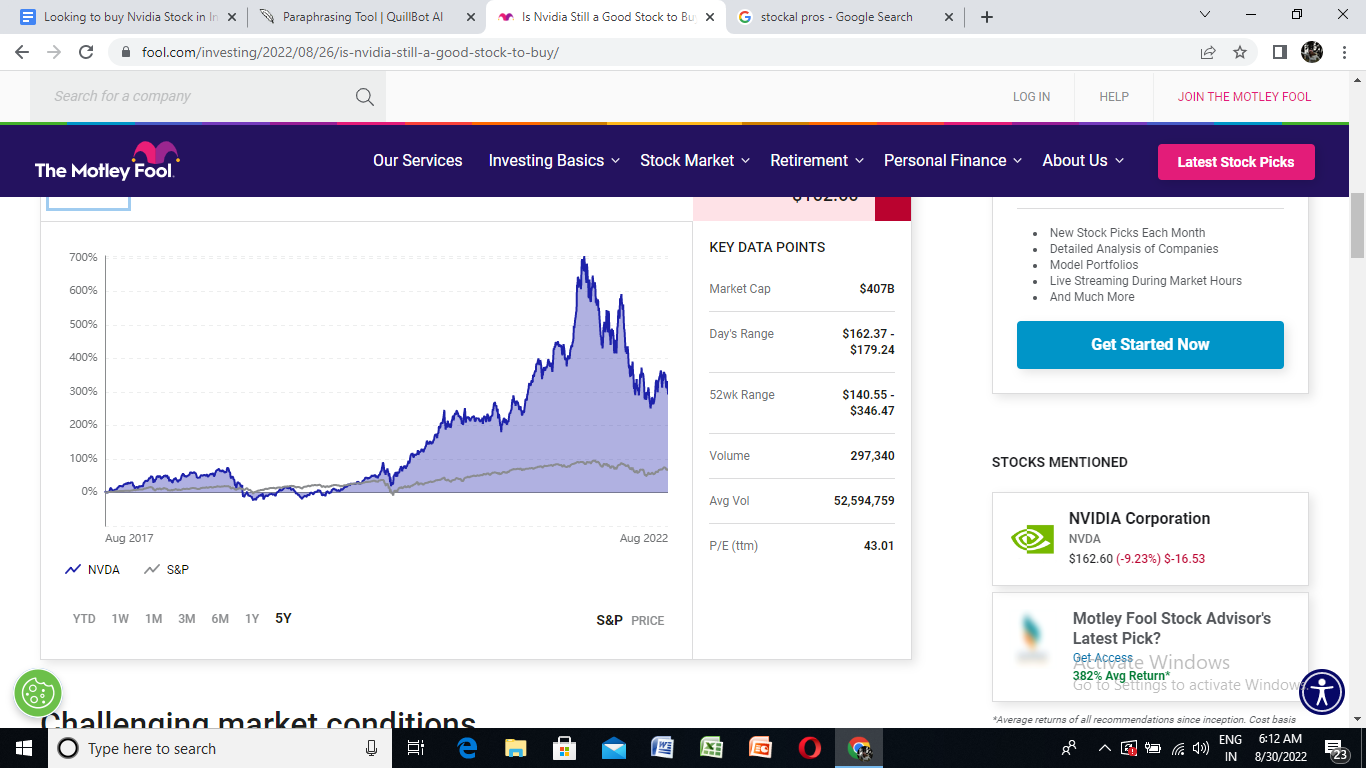Toggle the NVDA series in chart legend
Screen dimensions: 1366x768
point(92,570)
